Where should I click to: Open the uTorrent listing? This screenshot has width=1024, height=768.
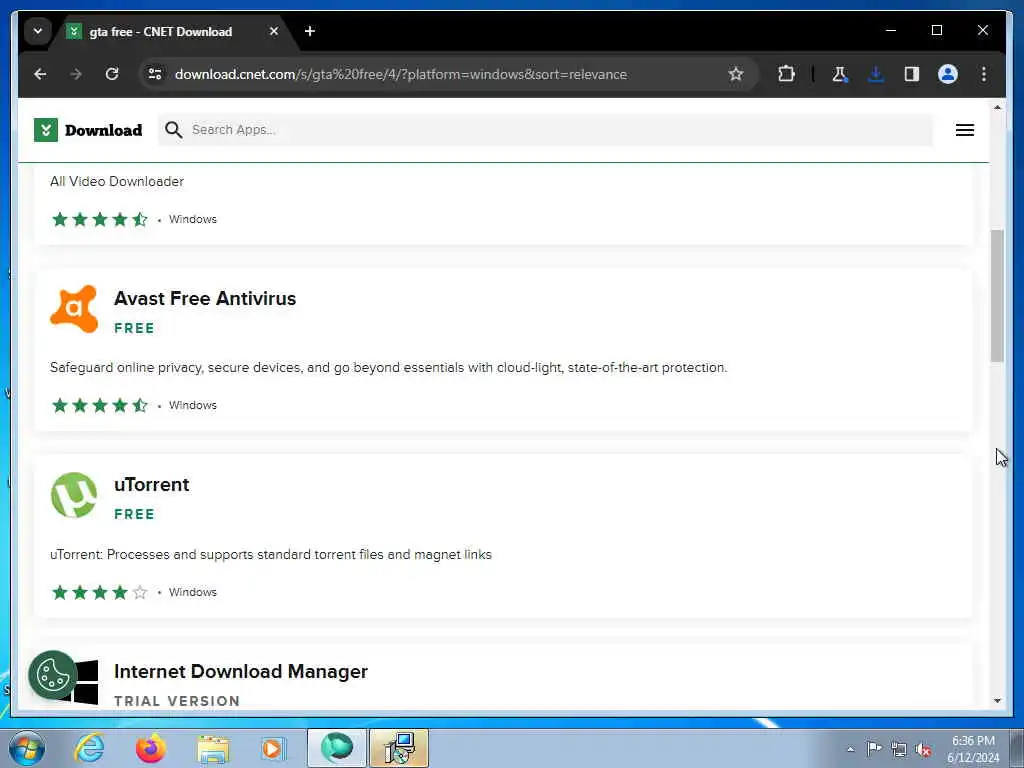pos(152,485)
